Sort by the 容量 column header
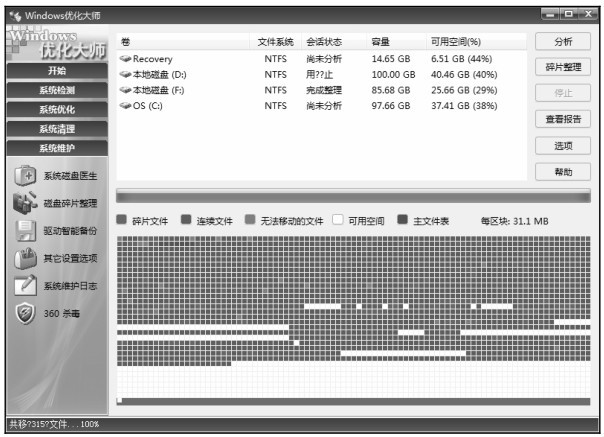 [396, 42]
